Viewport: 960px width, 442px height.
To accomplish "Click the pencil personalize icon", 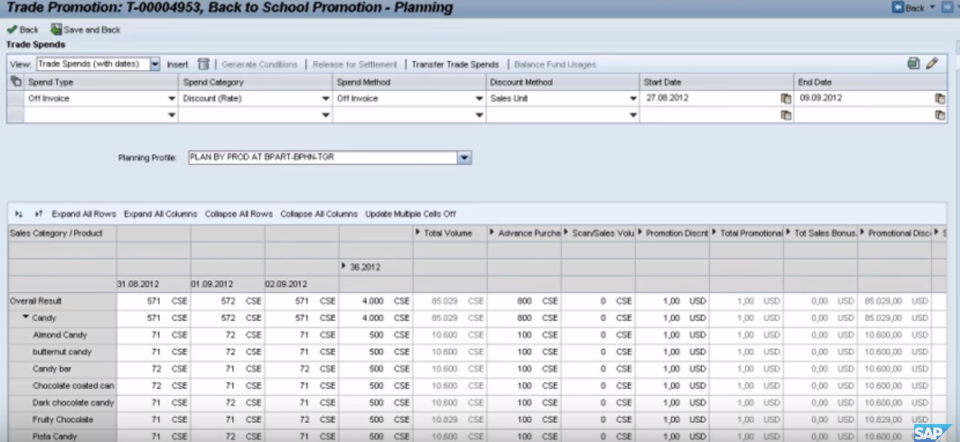I will (932, 63).
